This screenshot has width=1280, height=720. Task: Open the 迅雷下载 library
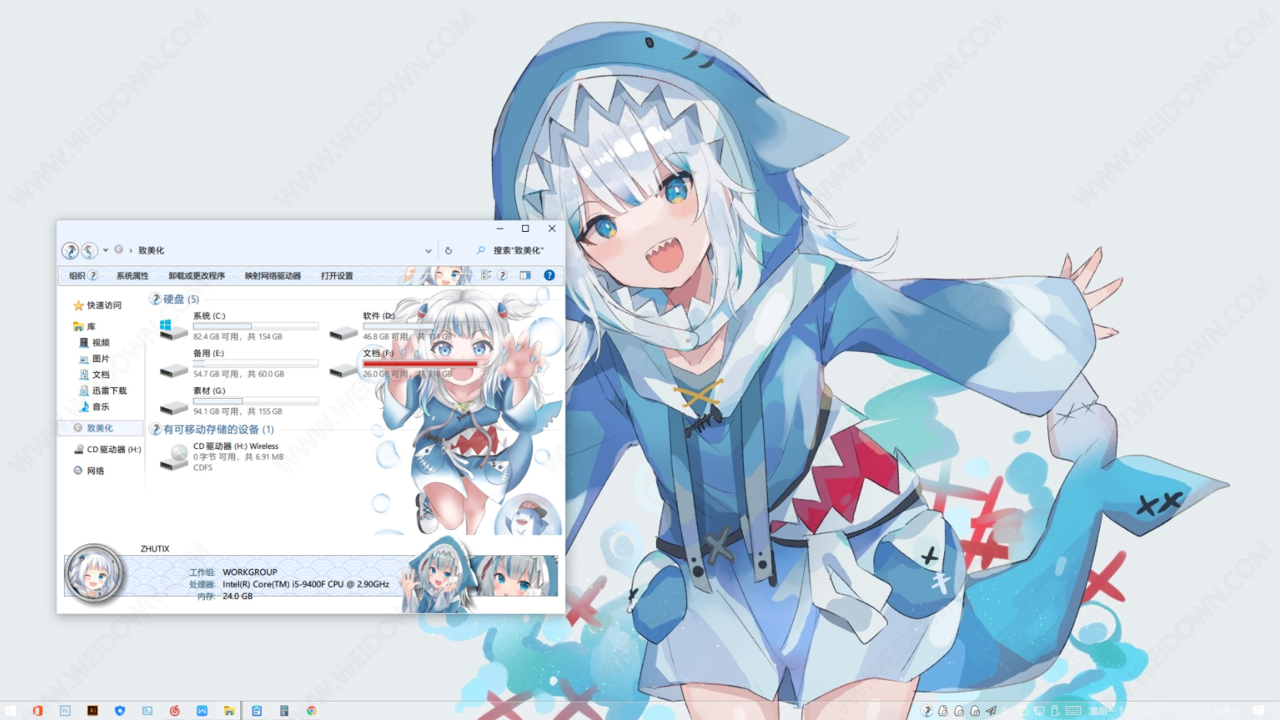(x=103, y=391)
